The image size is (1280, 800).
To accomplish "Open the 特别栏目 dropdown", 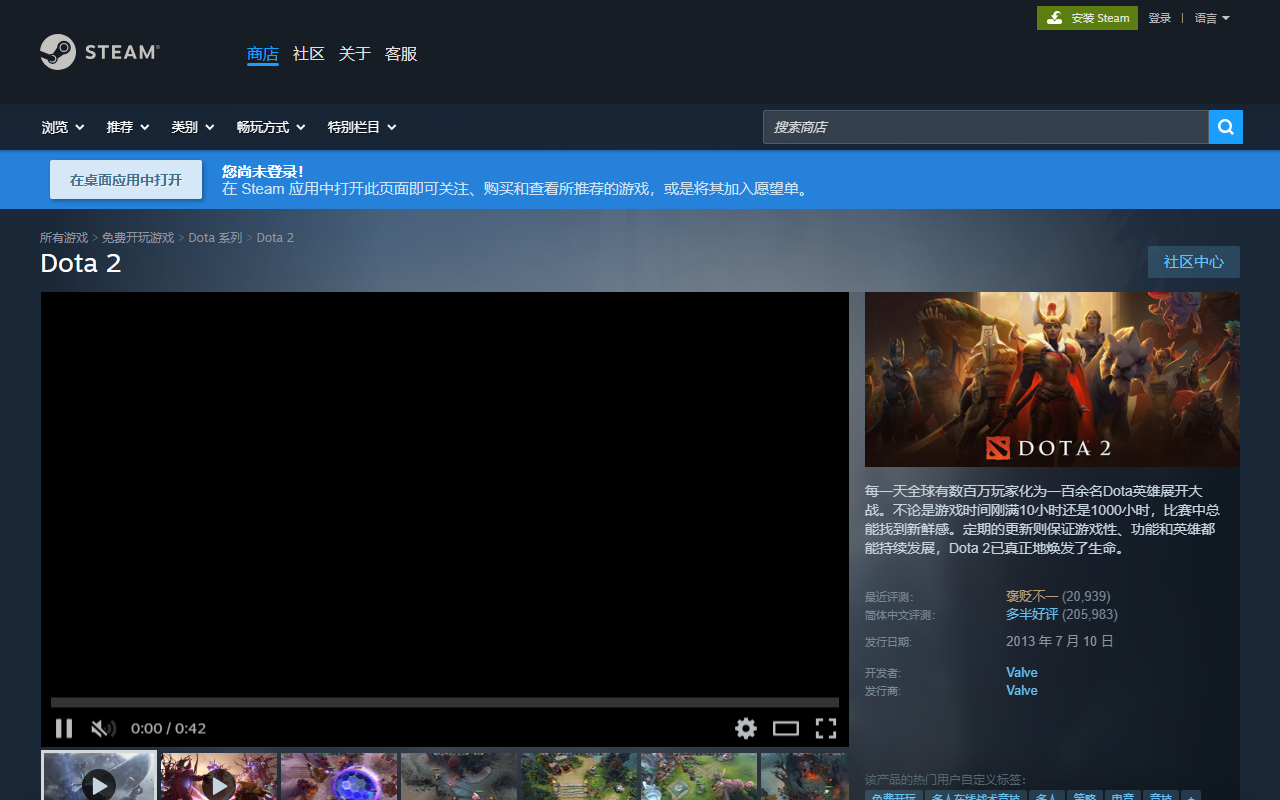I will coord(362,127).
